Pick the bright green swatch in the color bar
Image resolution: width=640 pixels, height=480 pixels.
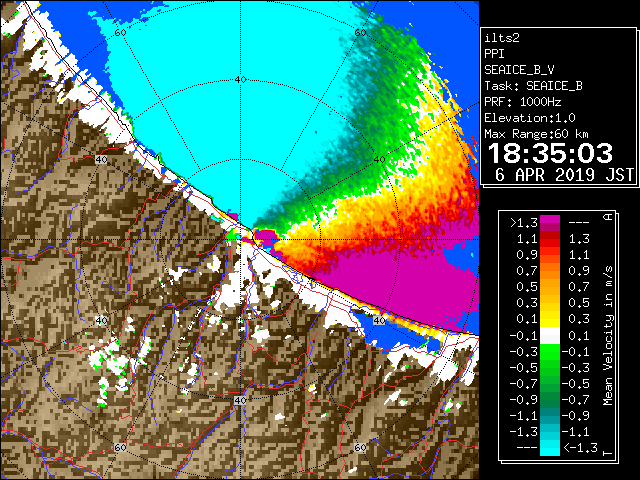(x=550, y=351)
